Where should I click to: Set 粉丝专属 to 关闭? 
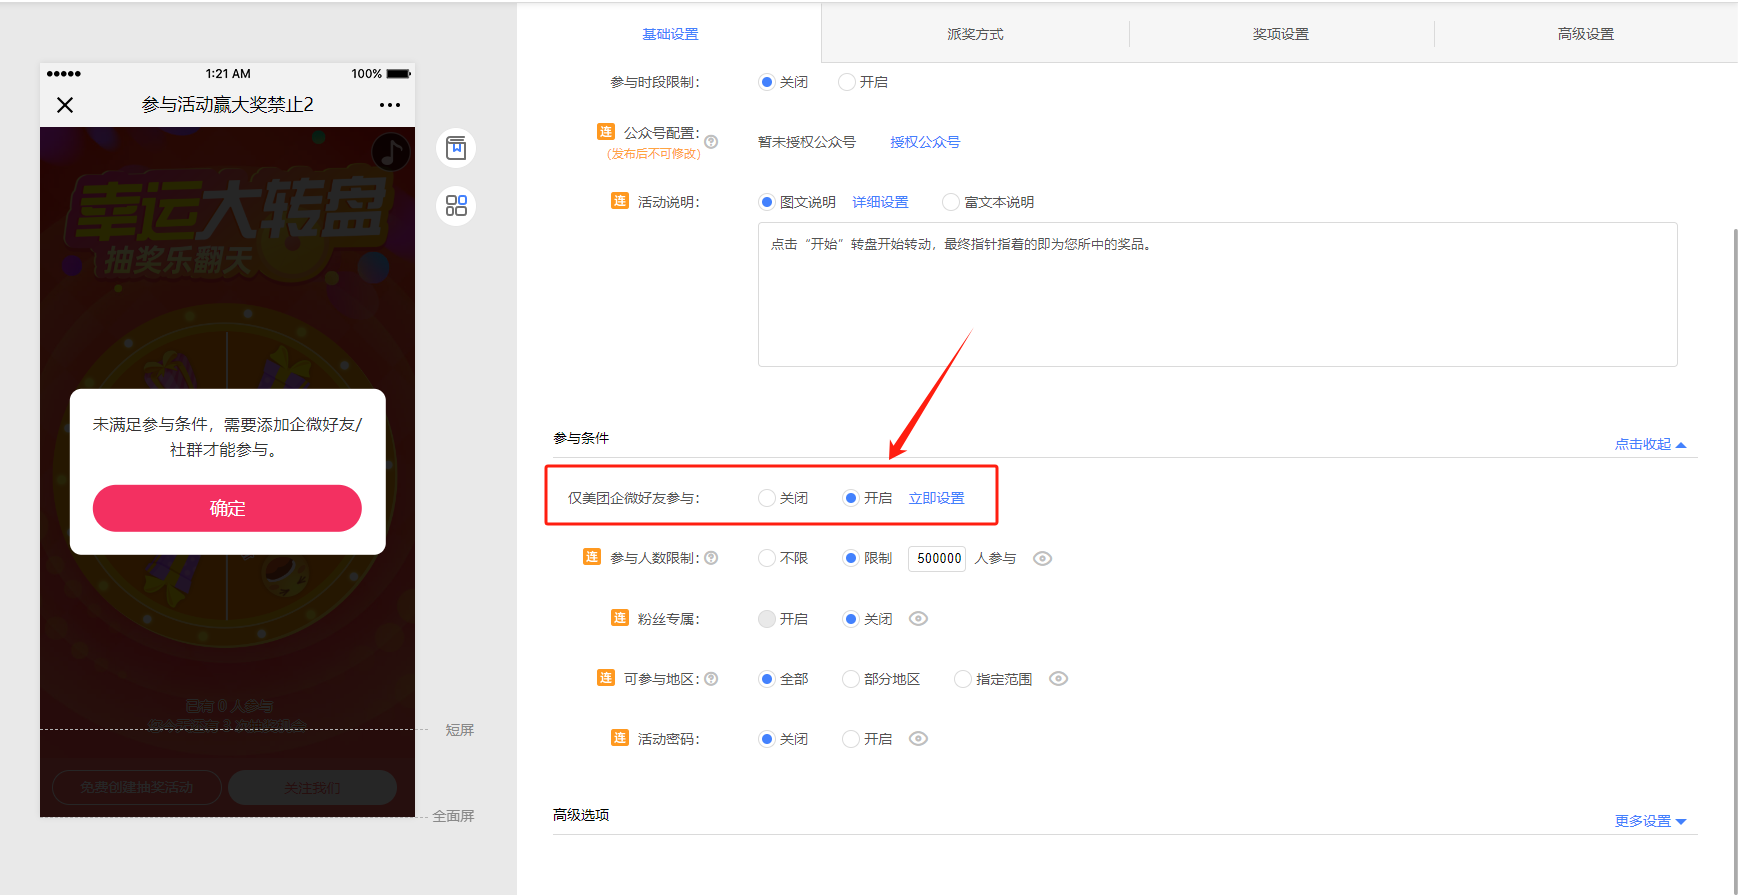tap(851, 619)
